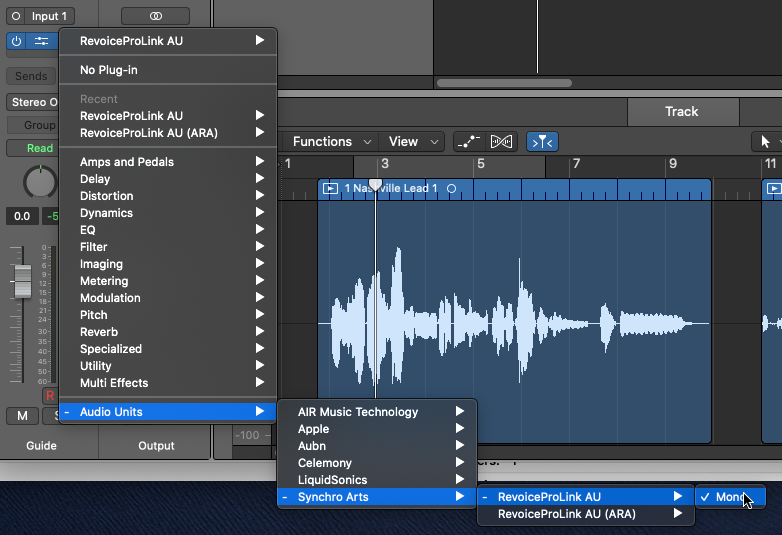Image resolution: width=782 pixels, height=535 pixels.
Task: Select the pointer tool in toolbar
Action: pyautogui.click(x=766, y=142)
